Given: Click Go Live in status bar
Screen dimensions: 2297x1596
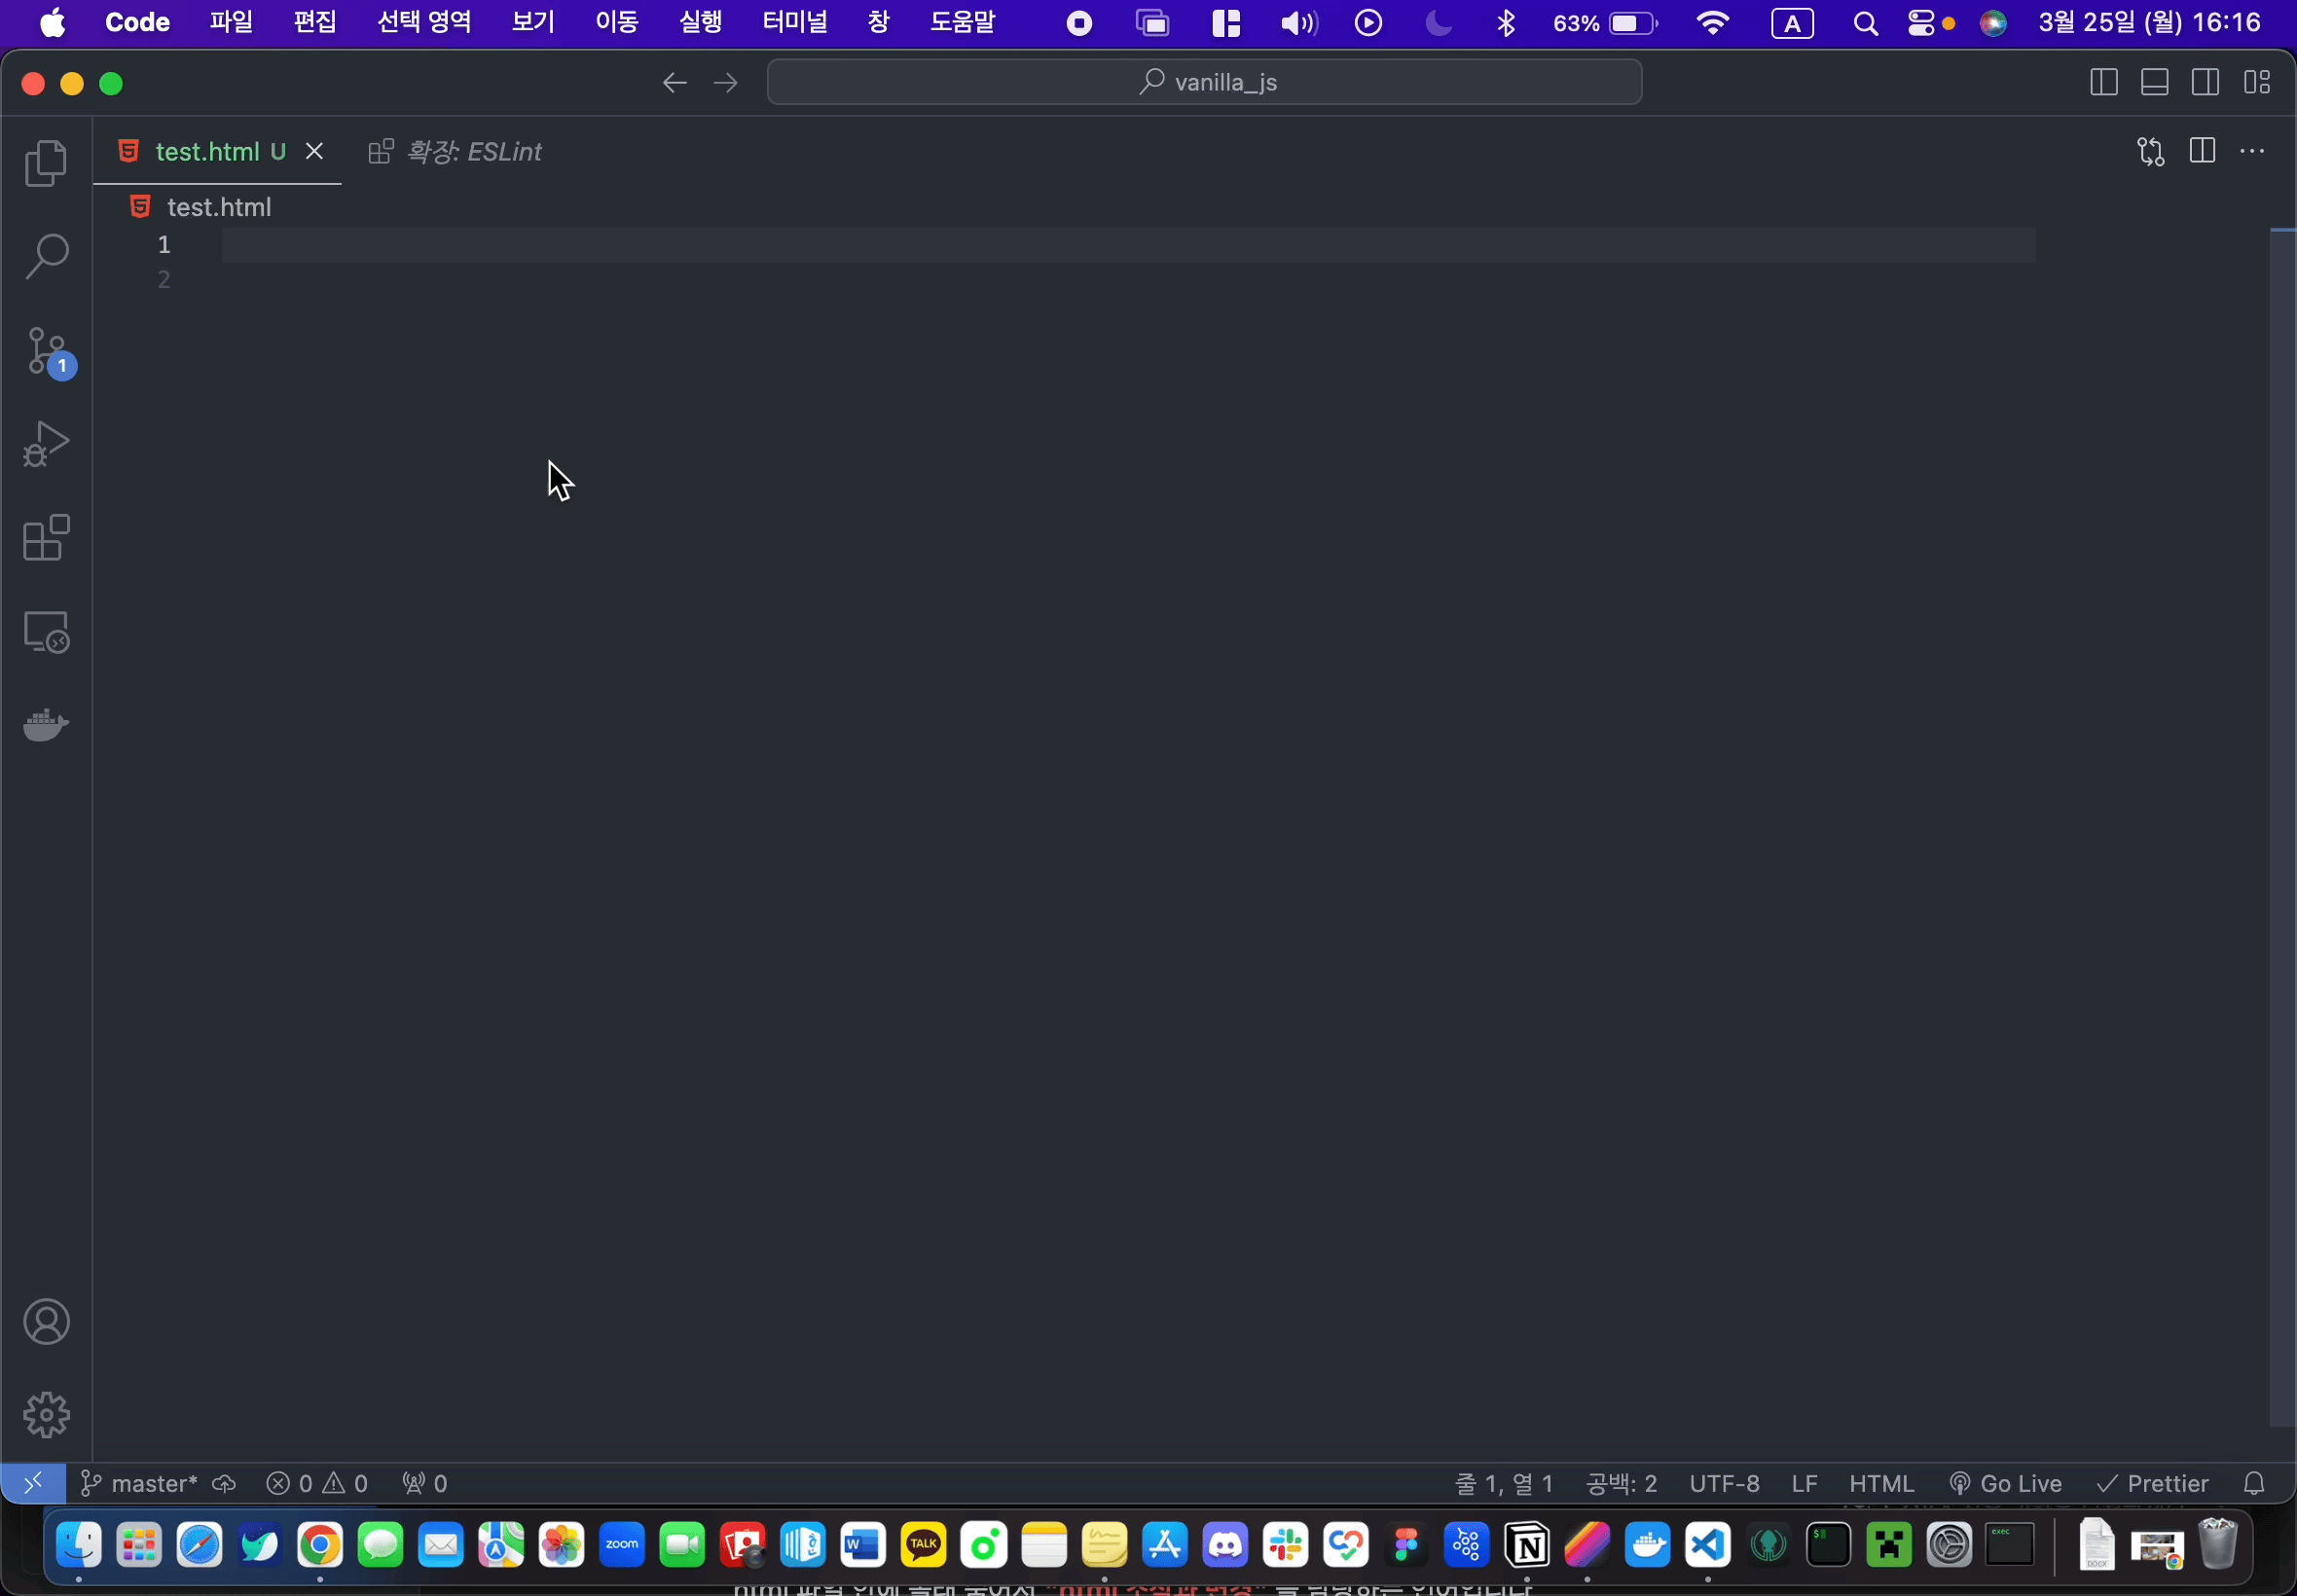Looking at the screenshot, I should tap(2005, 1483).
